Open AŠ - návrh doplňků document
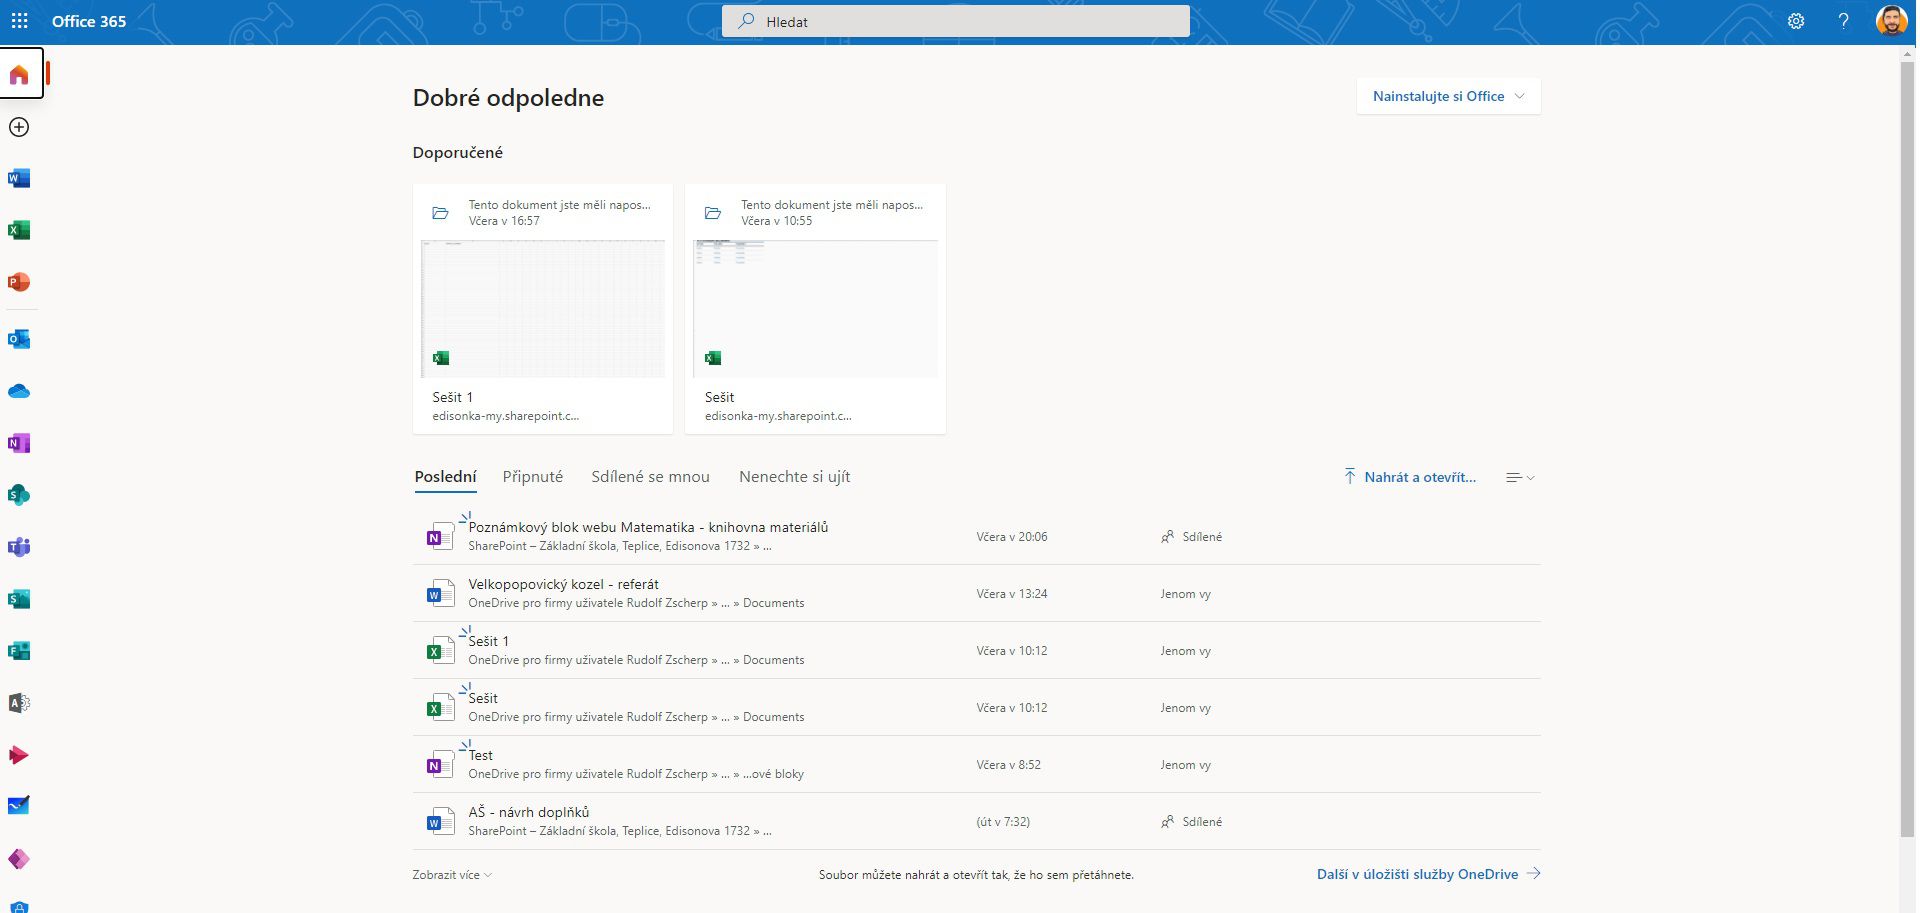1920x913 pixels. (529, 812)
